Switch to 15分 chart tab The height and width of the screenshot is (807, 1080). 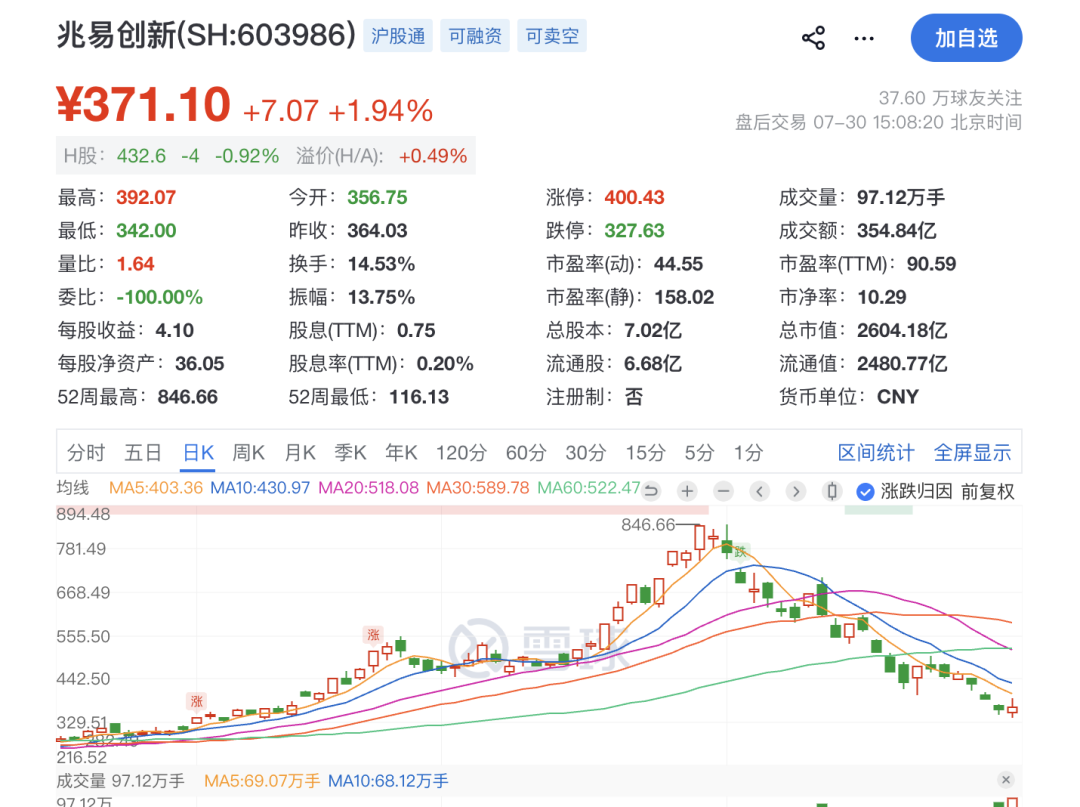tap(645, 452)
